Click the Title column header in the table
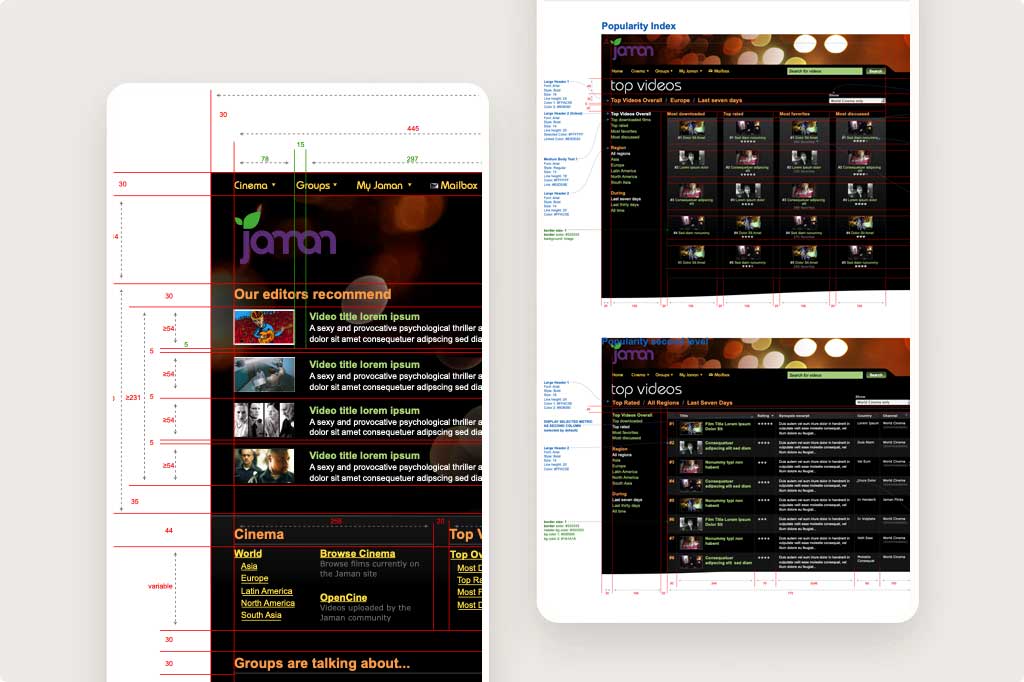 point(684,416)
